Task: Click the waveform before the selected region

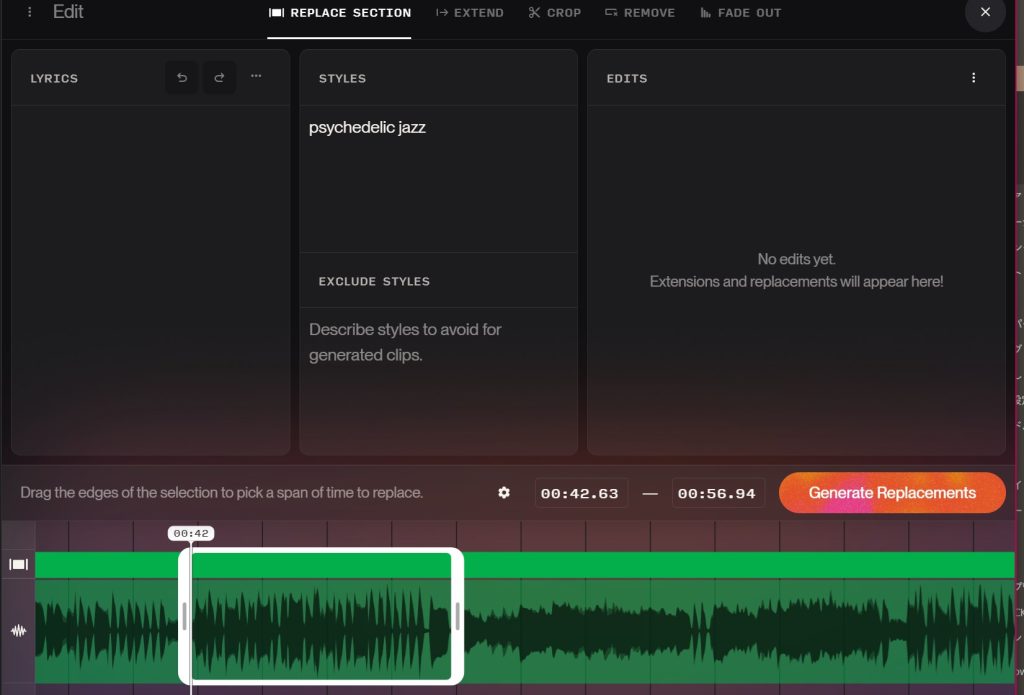Action: 106,630
